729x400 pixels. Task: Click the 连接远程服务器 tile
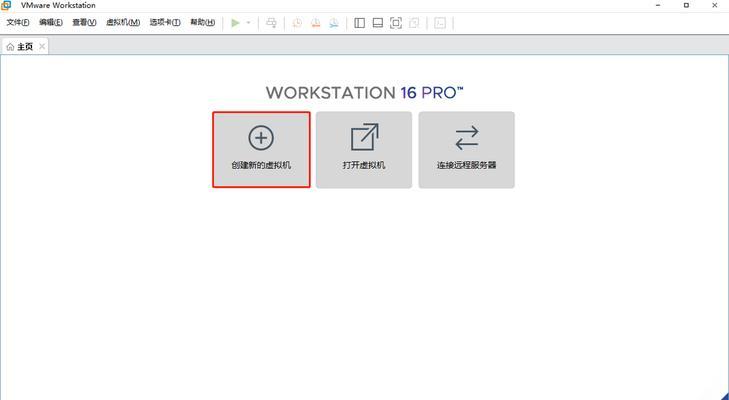point(466,149)
